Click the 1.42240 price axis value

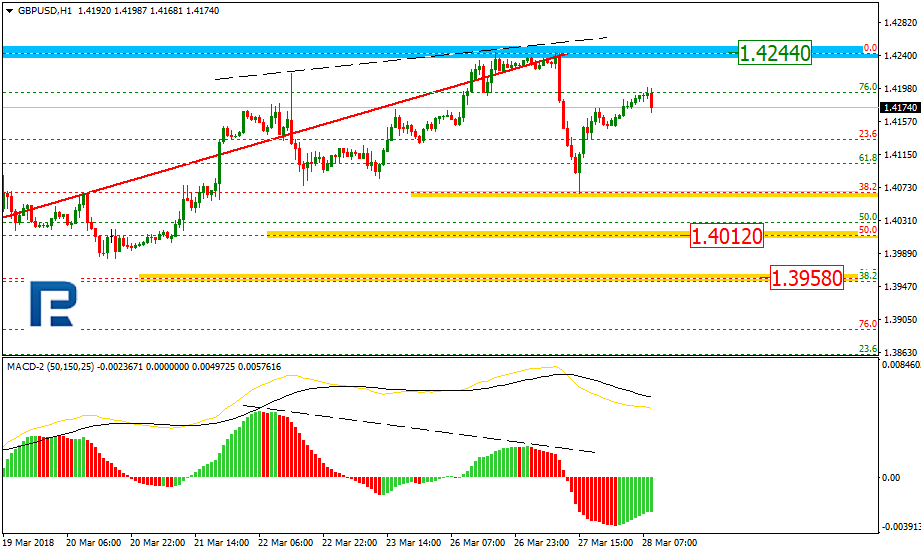[899, 55]
